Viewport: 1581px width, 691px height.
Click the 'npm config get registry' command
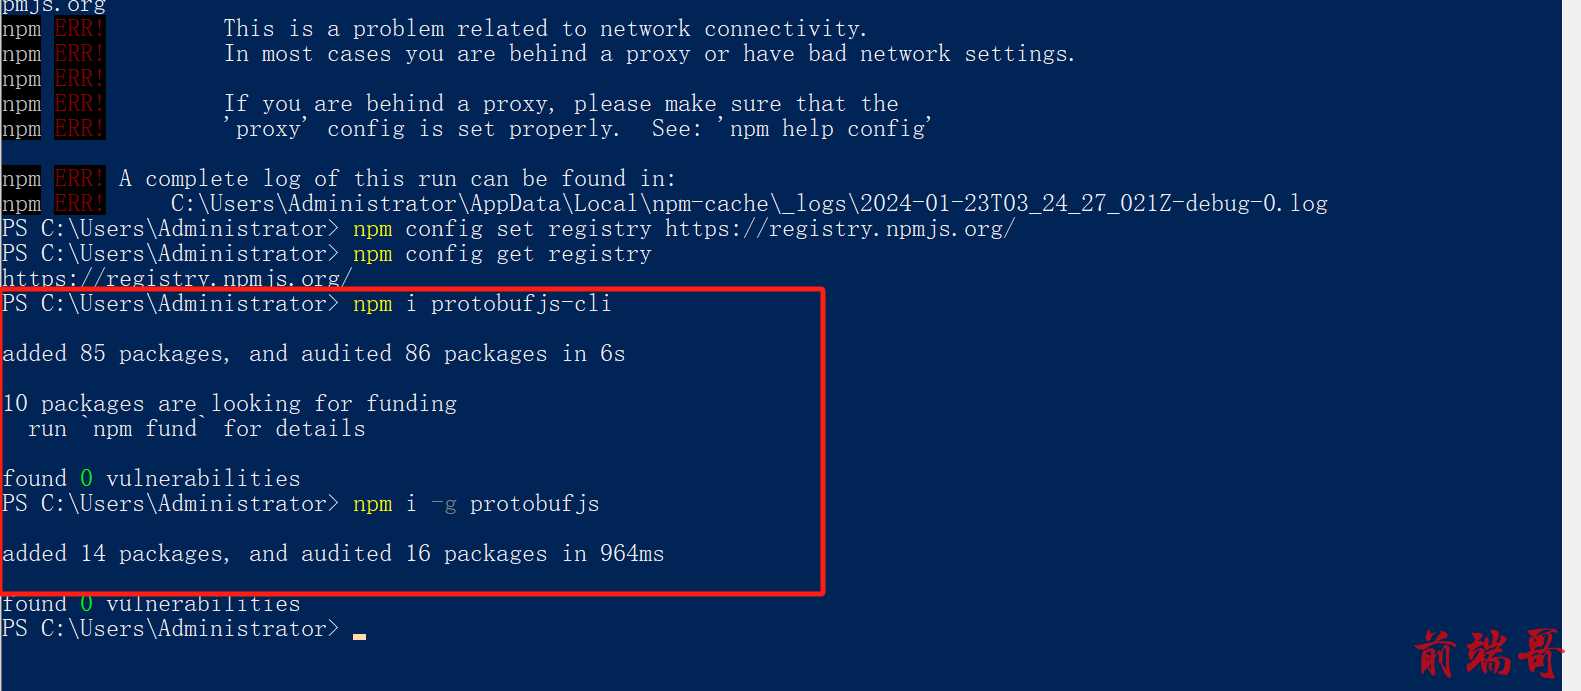(x=502, y=254)
